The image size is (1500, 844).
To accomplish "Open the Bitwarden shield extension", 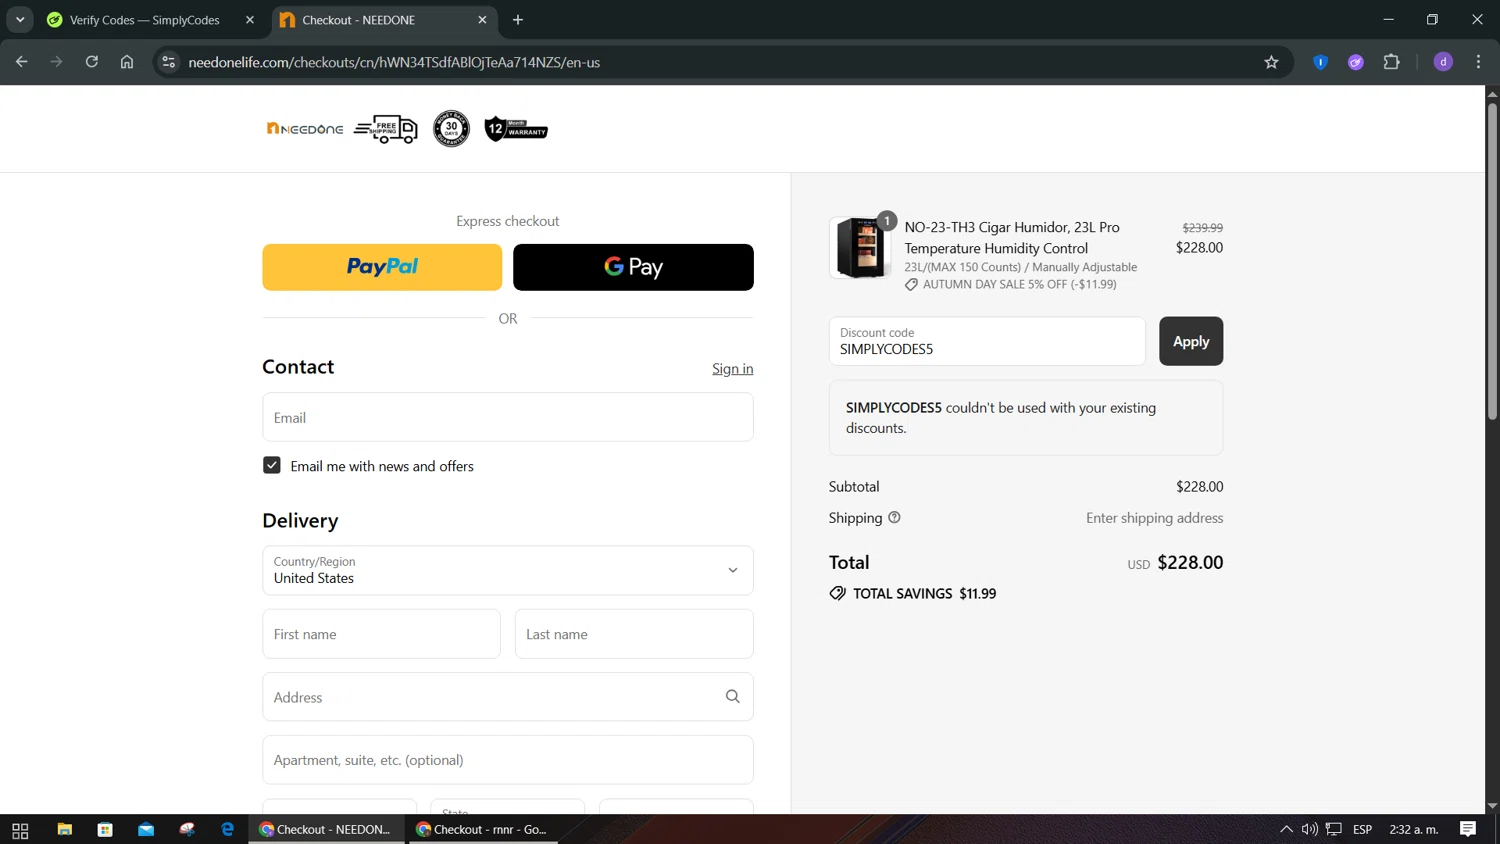I will pos(1320,62).
